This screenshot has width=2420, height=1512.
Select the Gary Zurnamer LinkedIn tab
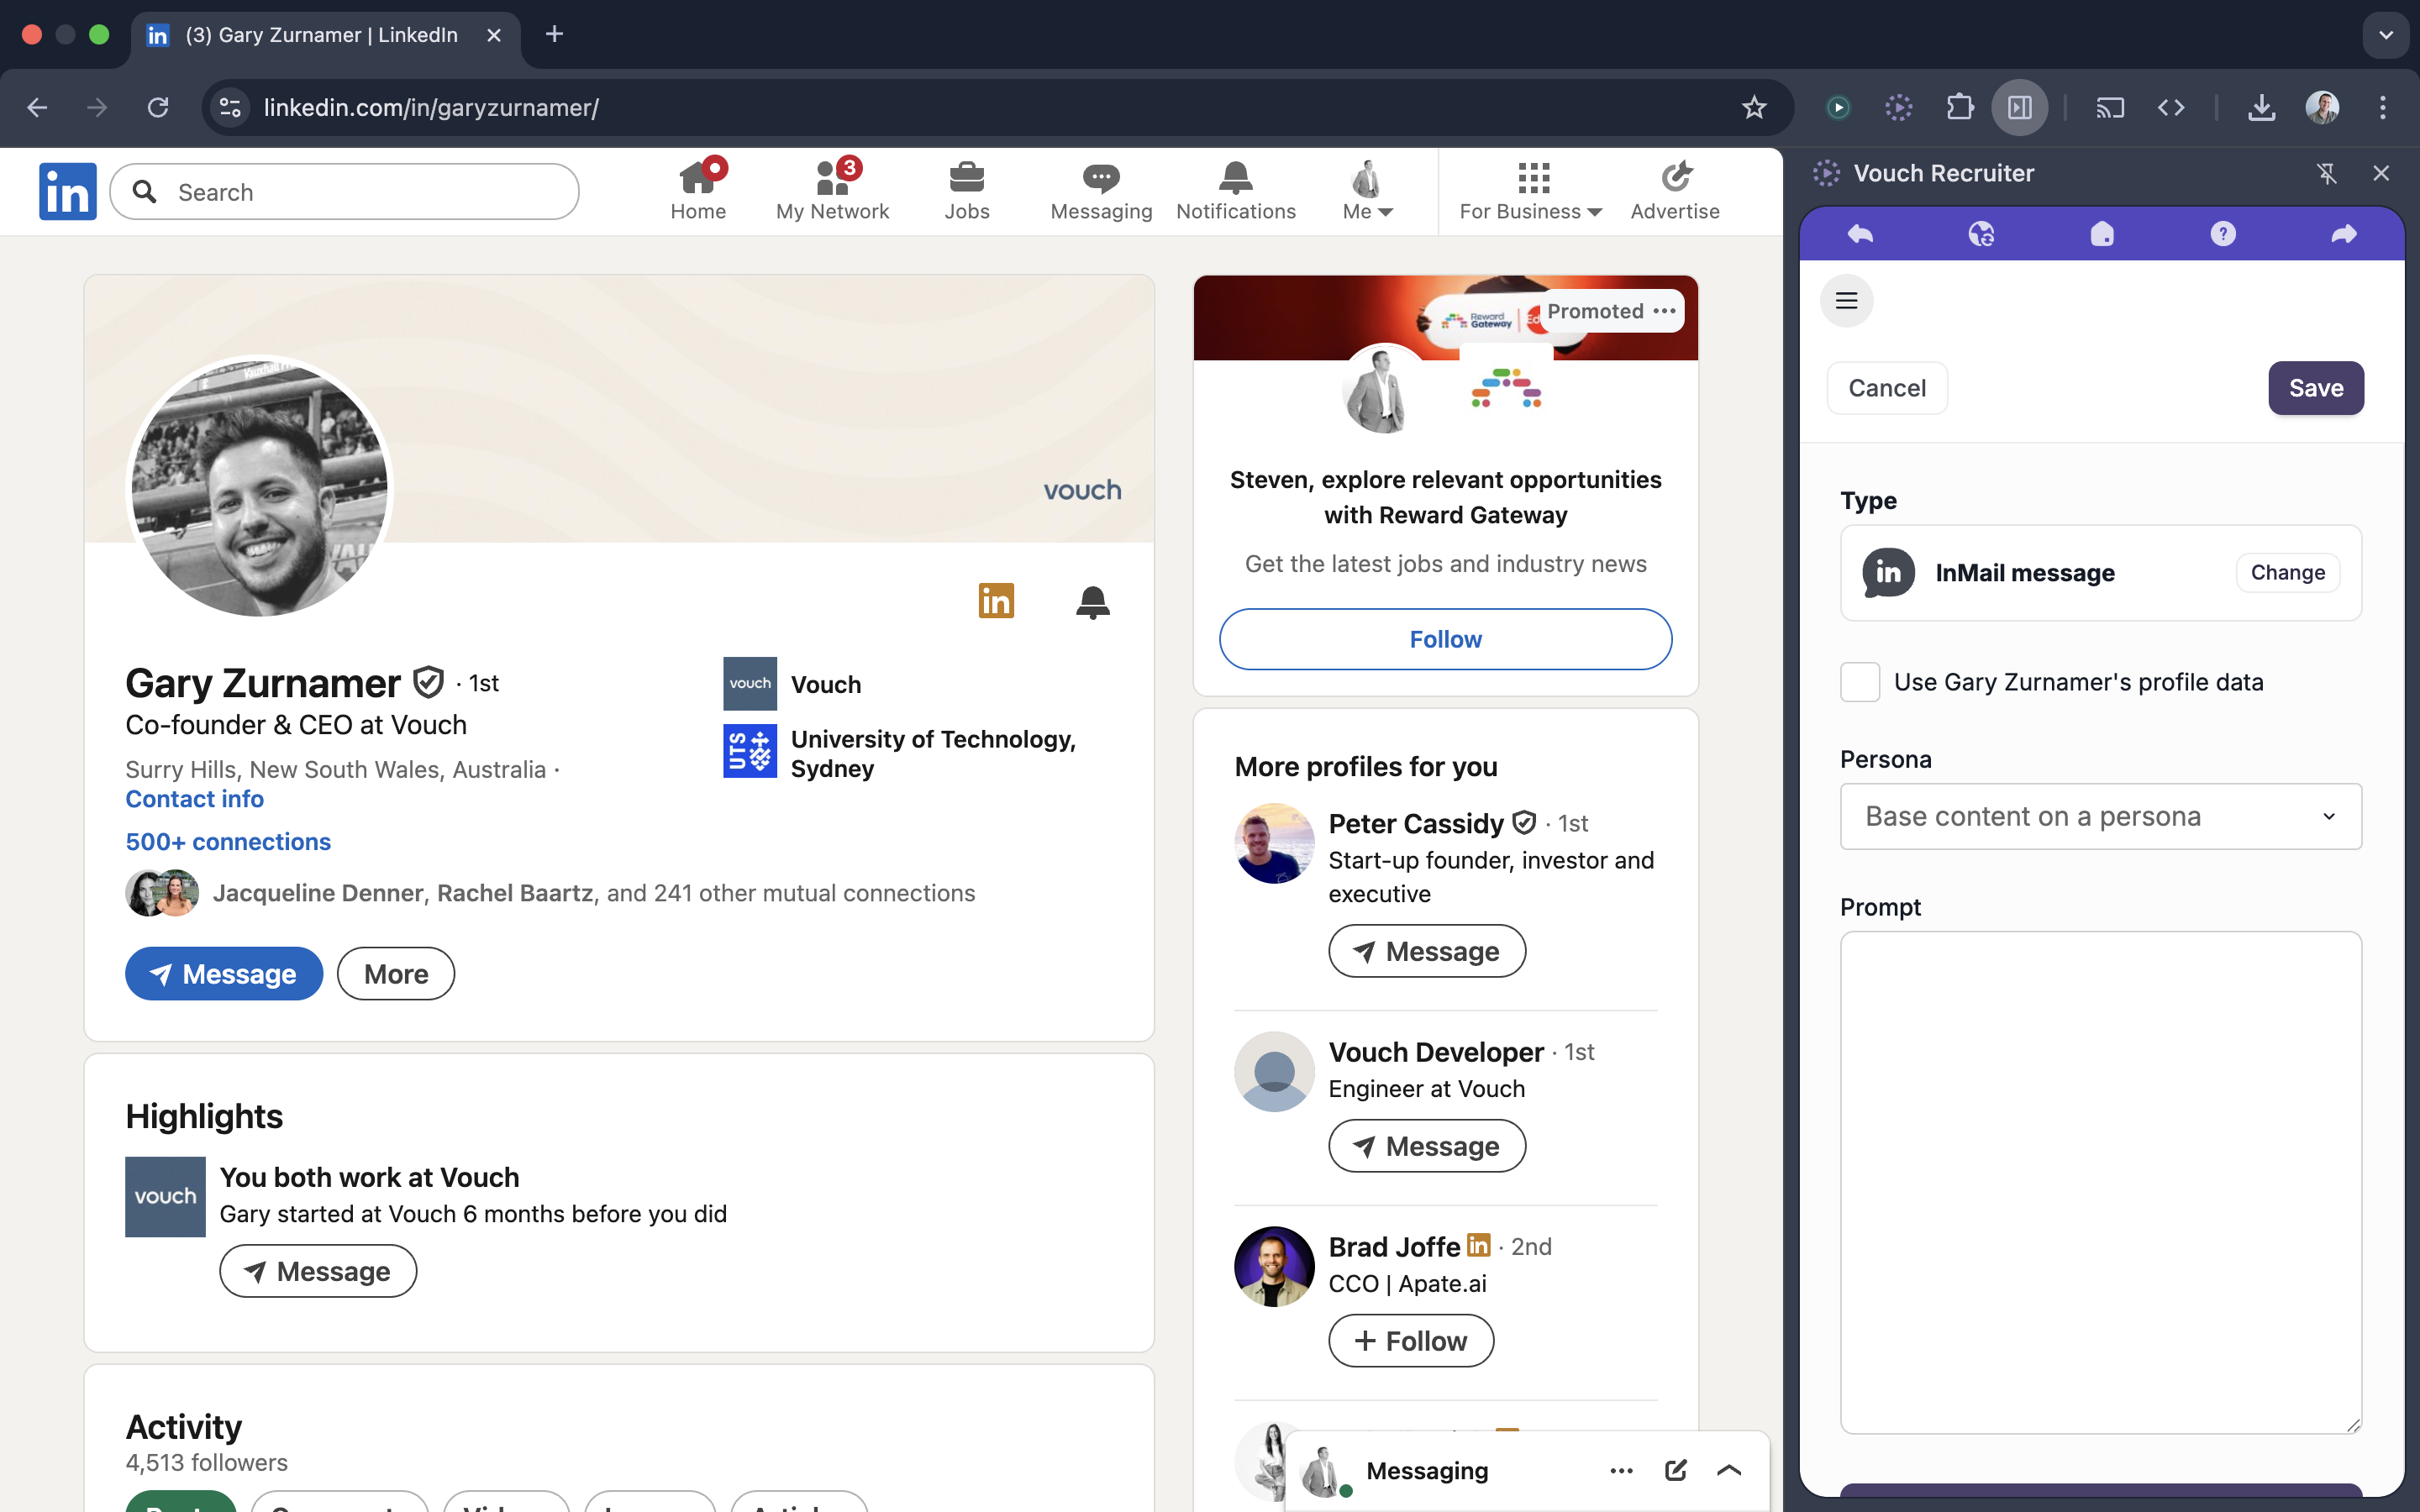[325, 35]
